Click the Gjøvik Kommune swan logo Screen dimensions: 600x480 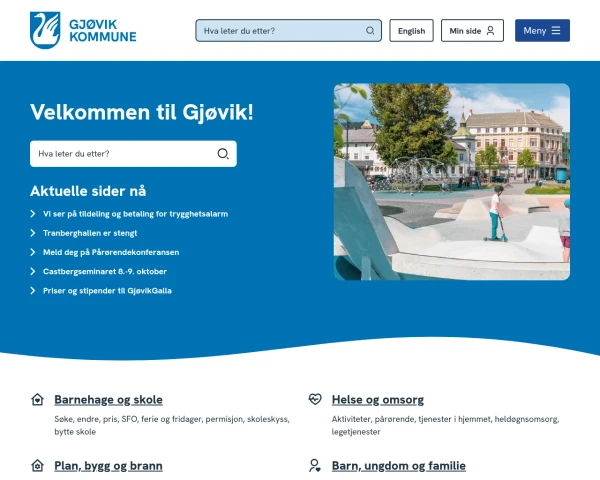(45, 30)
